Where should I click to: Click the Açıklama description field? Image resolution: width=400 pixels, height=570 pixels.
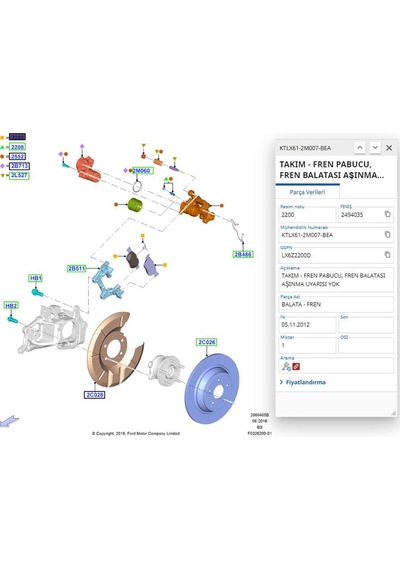336,280
